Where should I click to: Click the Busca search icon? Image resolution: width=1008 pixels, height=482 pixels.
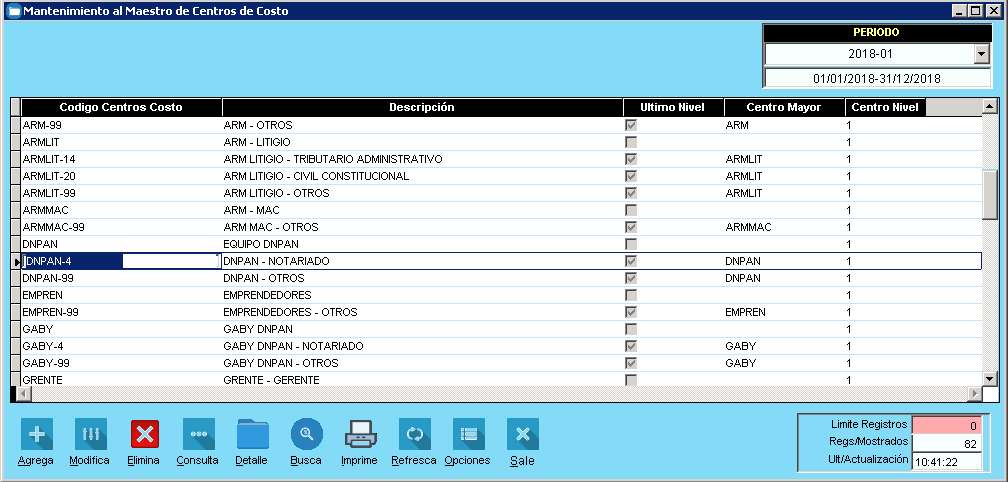306,434
